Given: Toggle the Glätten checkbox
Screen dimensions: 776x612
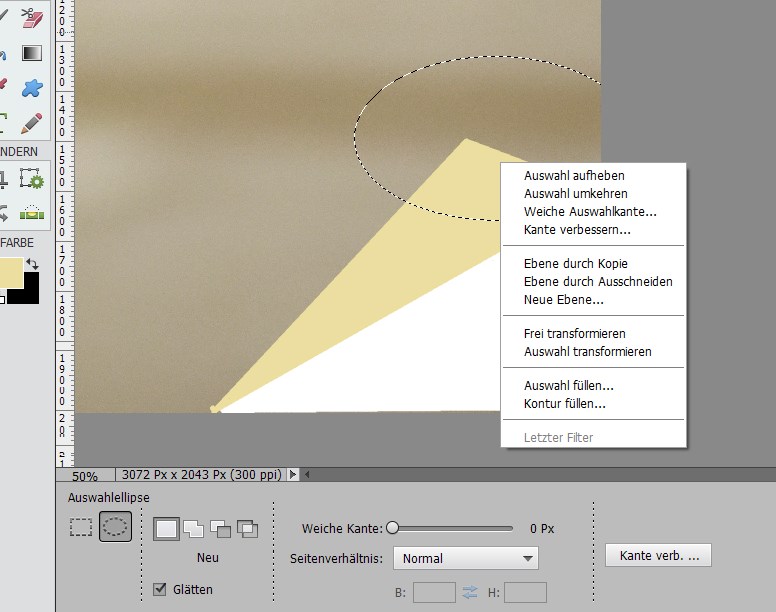Looking at the screenshot, I should (x=159, y=589).
